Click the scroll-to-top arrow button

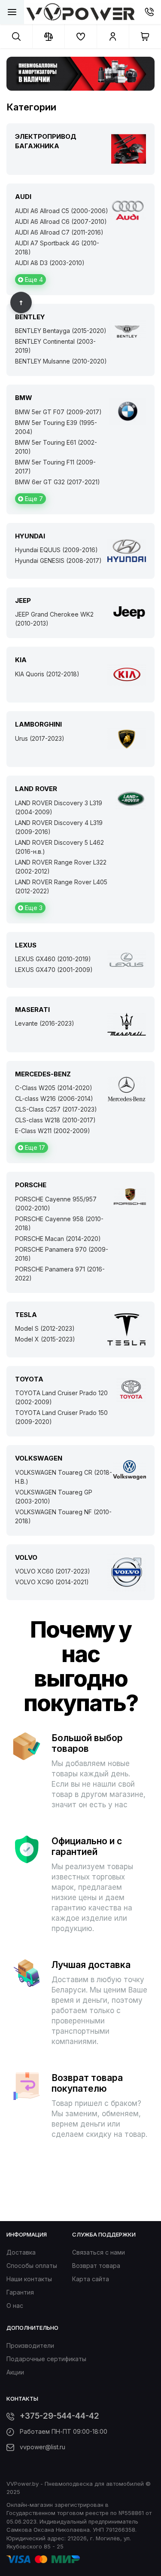21,301
